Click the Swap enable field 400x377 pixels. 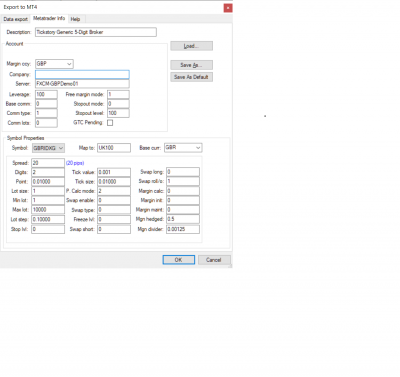[x=114, y=200]
